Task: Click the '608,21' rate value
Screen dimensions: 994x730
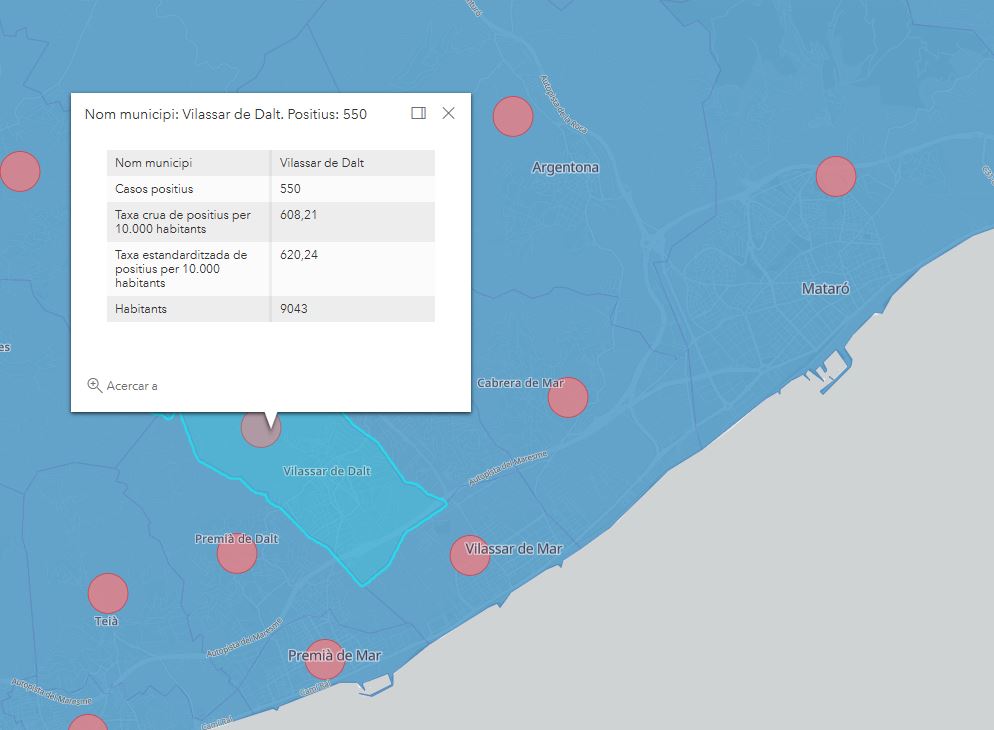Action: 299,215
